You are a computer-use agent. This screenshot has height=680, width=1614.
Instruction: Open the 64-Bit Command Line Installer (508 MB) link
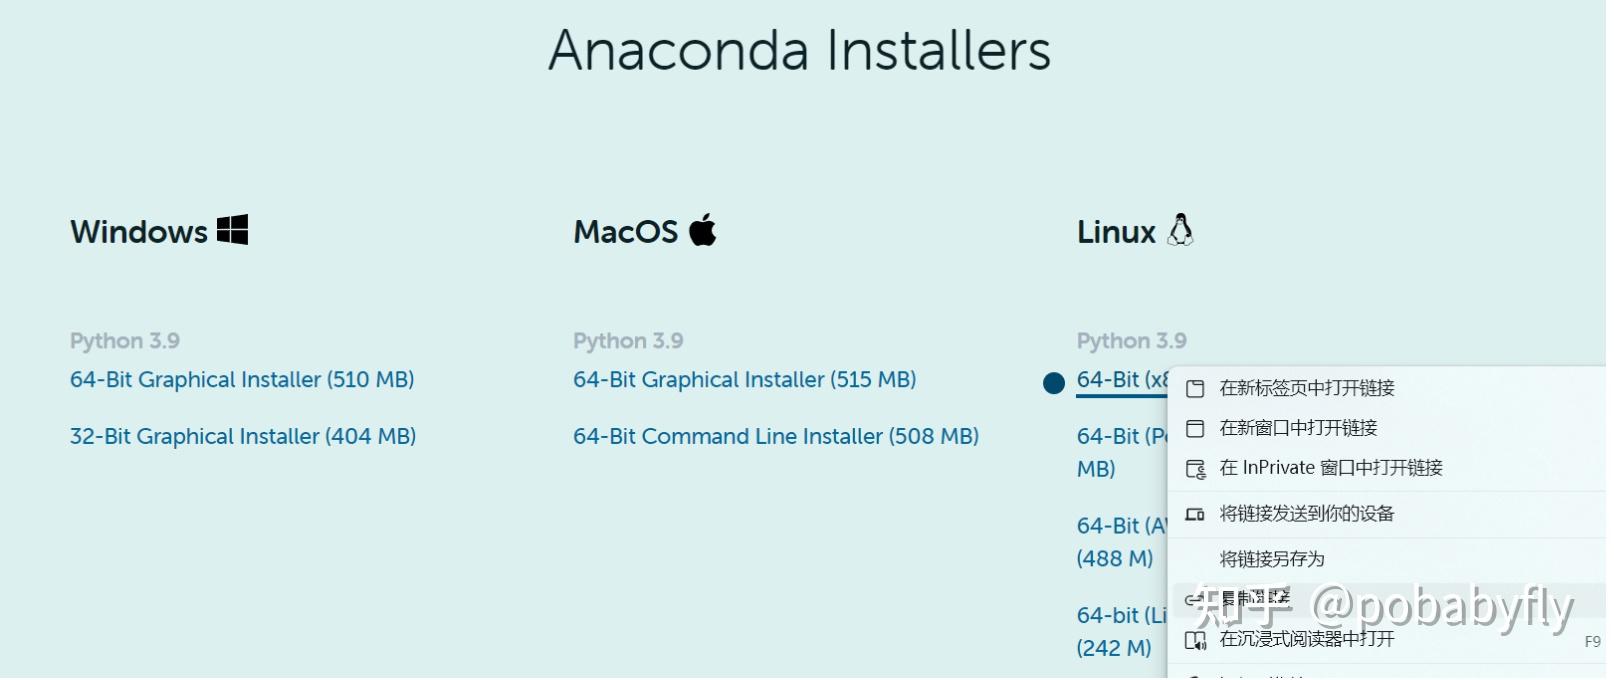click(776, 435)
